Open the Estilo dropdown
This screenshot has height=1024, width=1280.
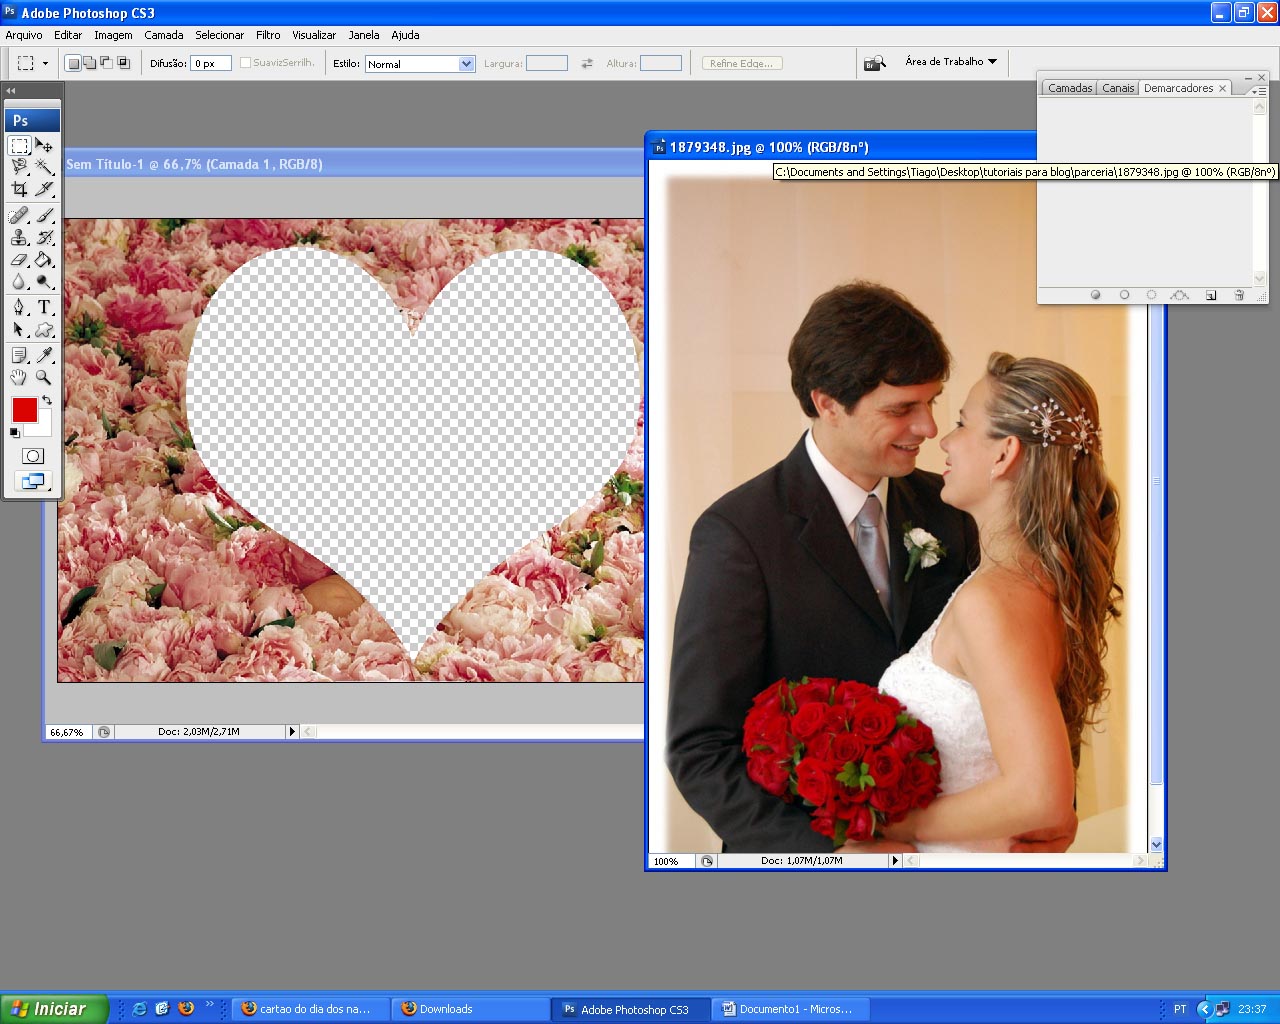tap(466, 64)
